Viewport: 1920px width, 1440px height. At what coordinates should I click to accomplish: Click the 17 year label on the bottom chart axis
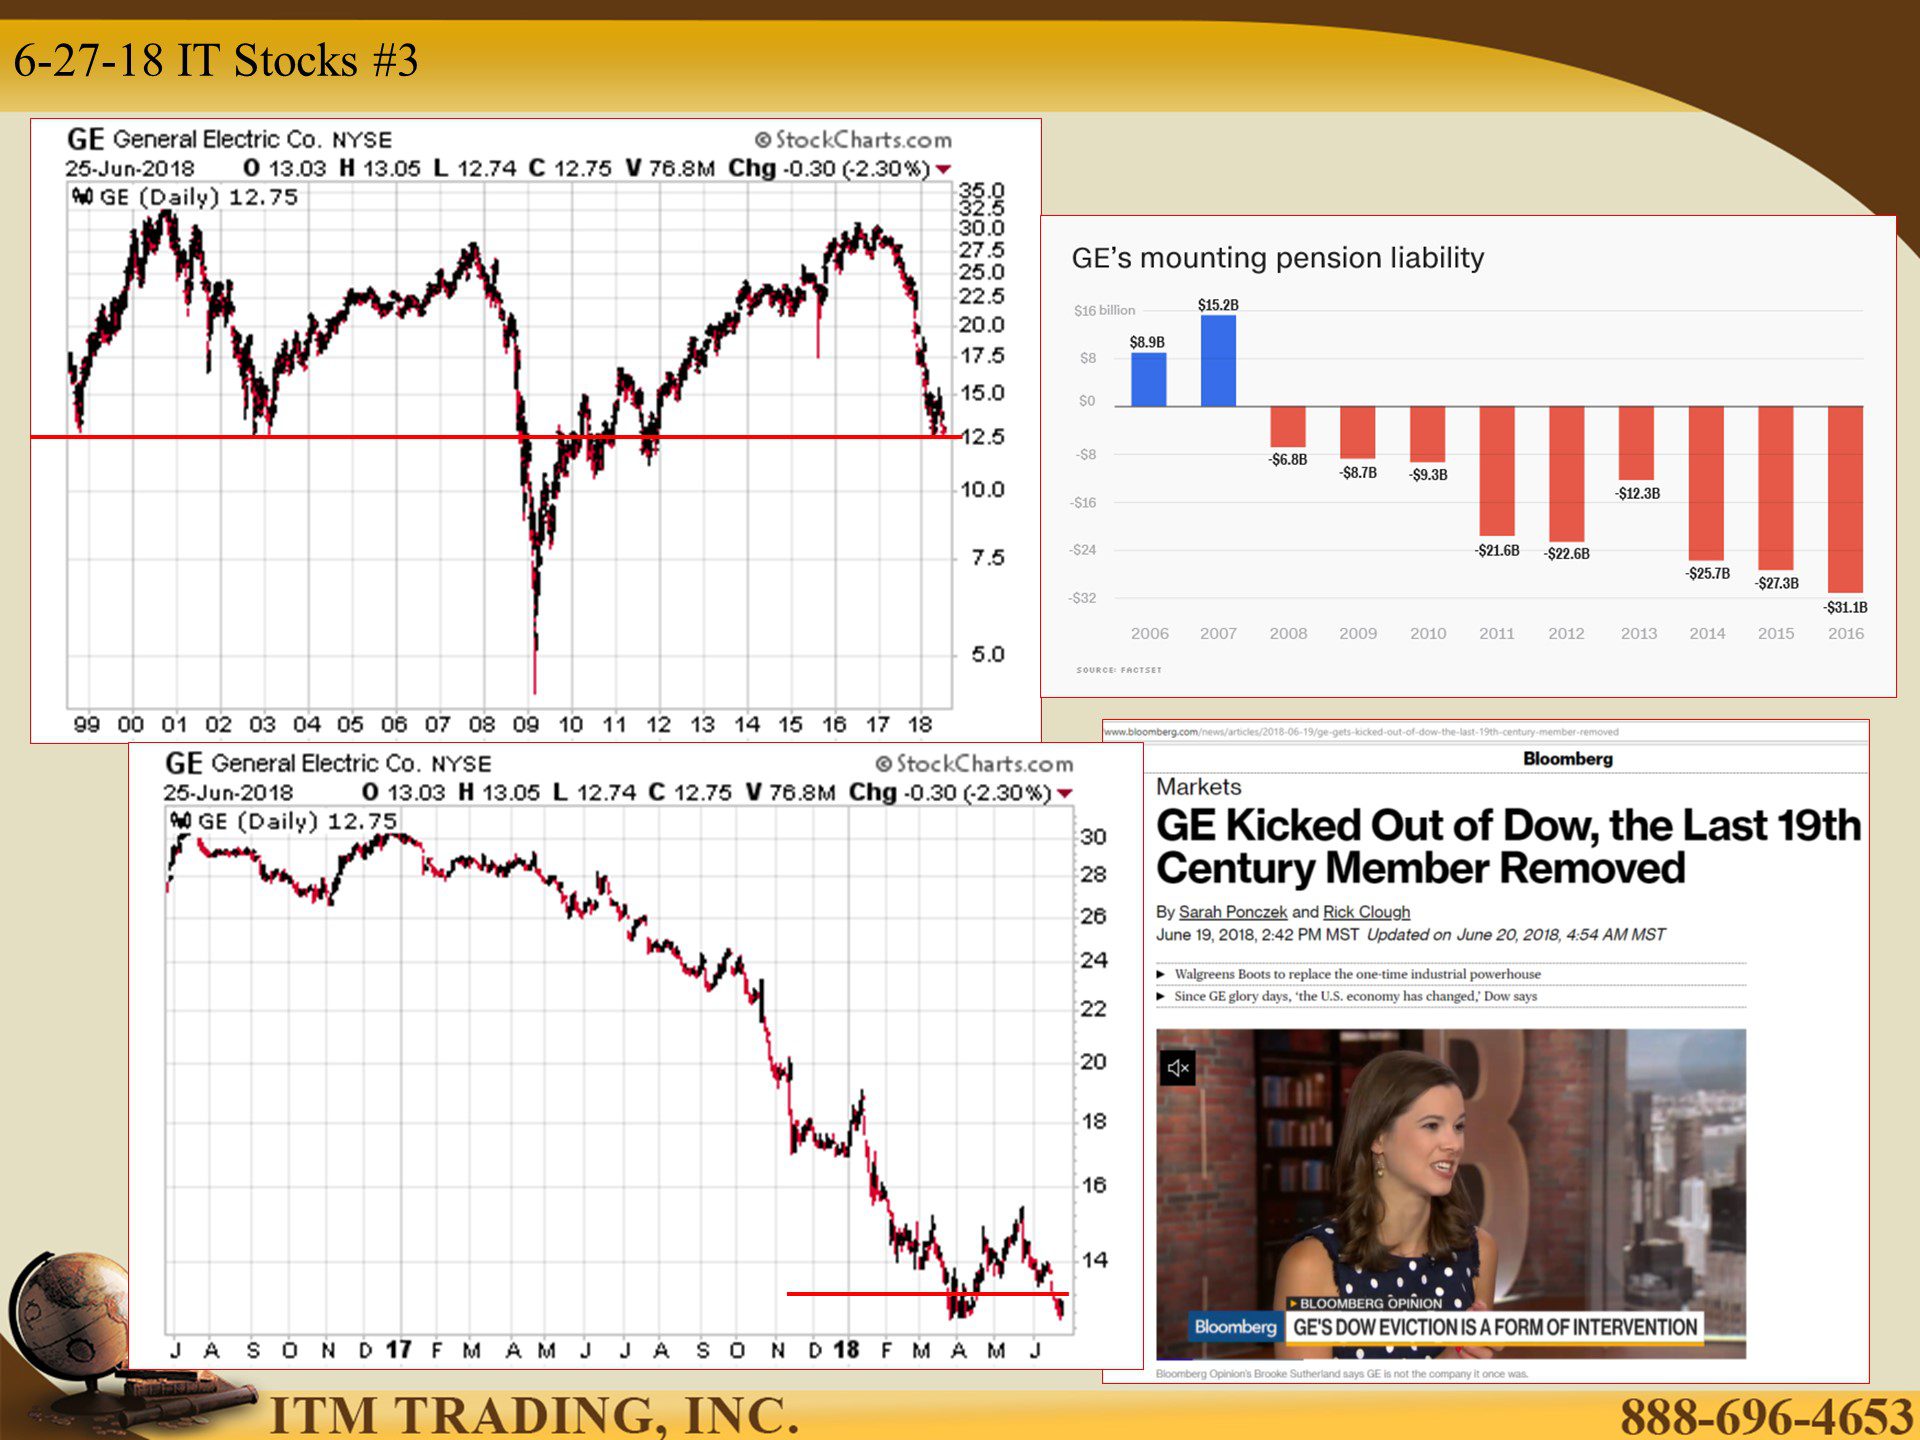tap(398, 1350)
